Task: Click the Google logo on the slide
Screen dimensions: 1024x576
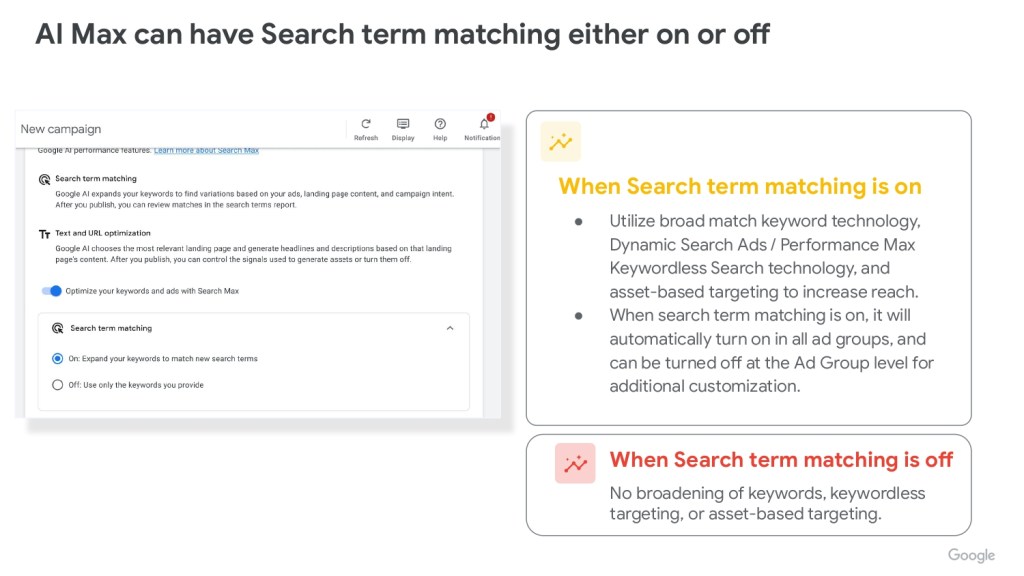Action: [x=971, y=555]
